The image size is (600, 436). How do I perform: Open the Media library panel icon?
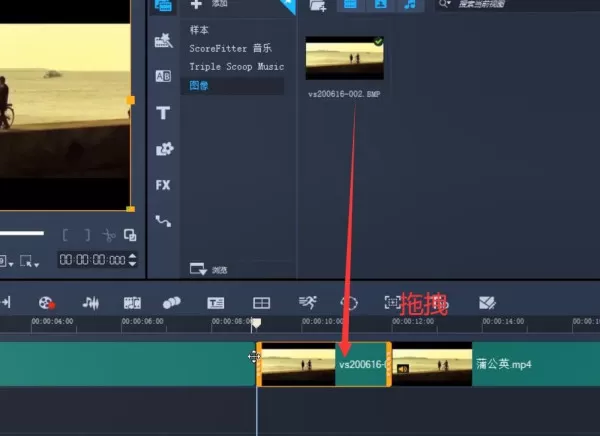163,5
